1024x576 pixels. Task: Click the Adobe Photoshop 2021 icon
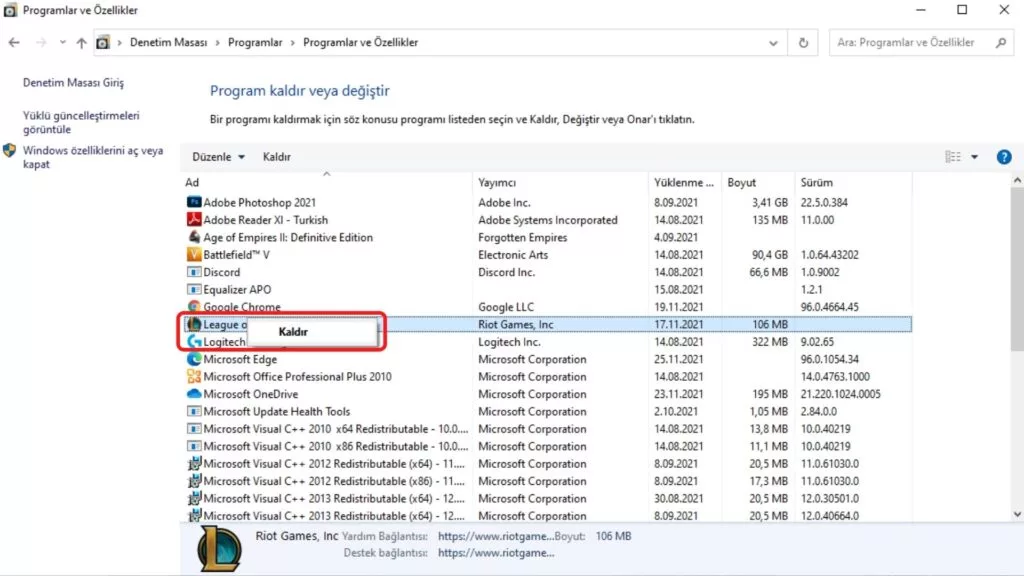pyautogui.click(x=193, y=202)
